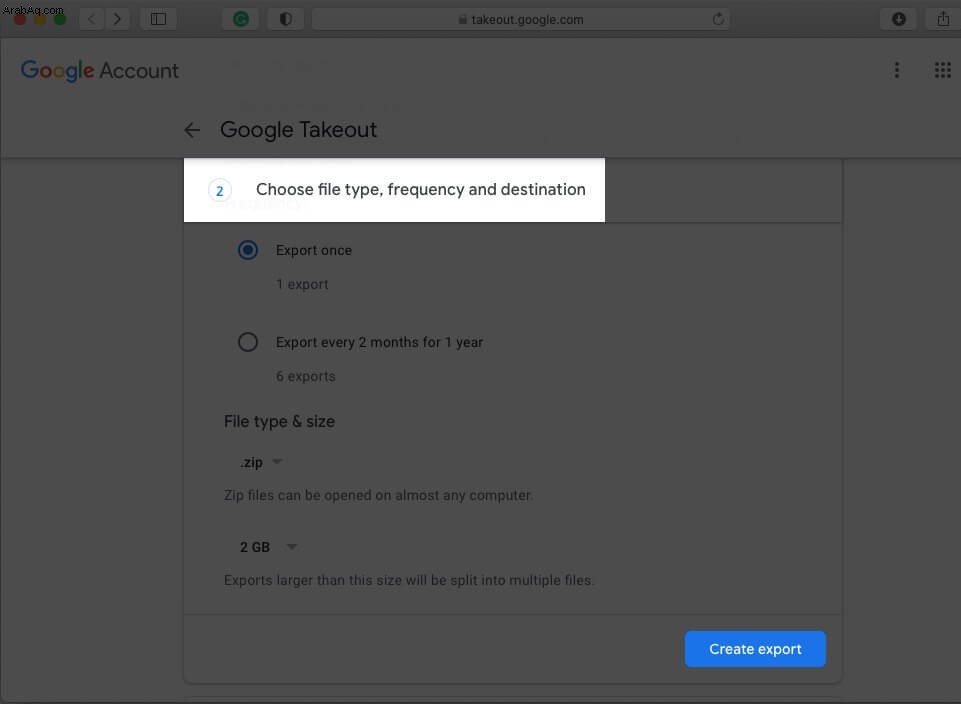This screenshot has width=961, height=704.
Task: Click the 1 export label
Action: point(302,284)
